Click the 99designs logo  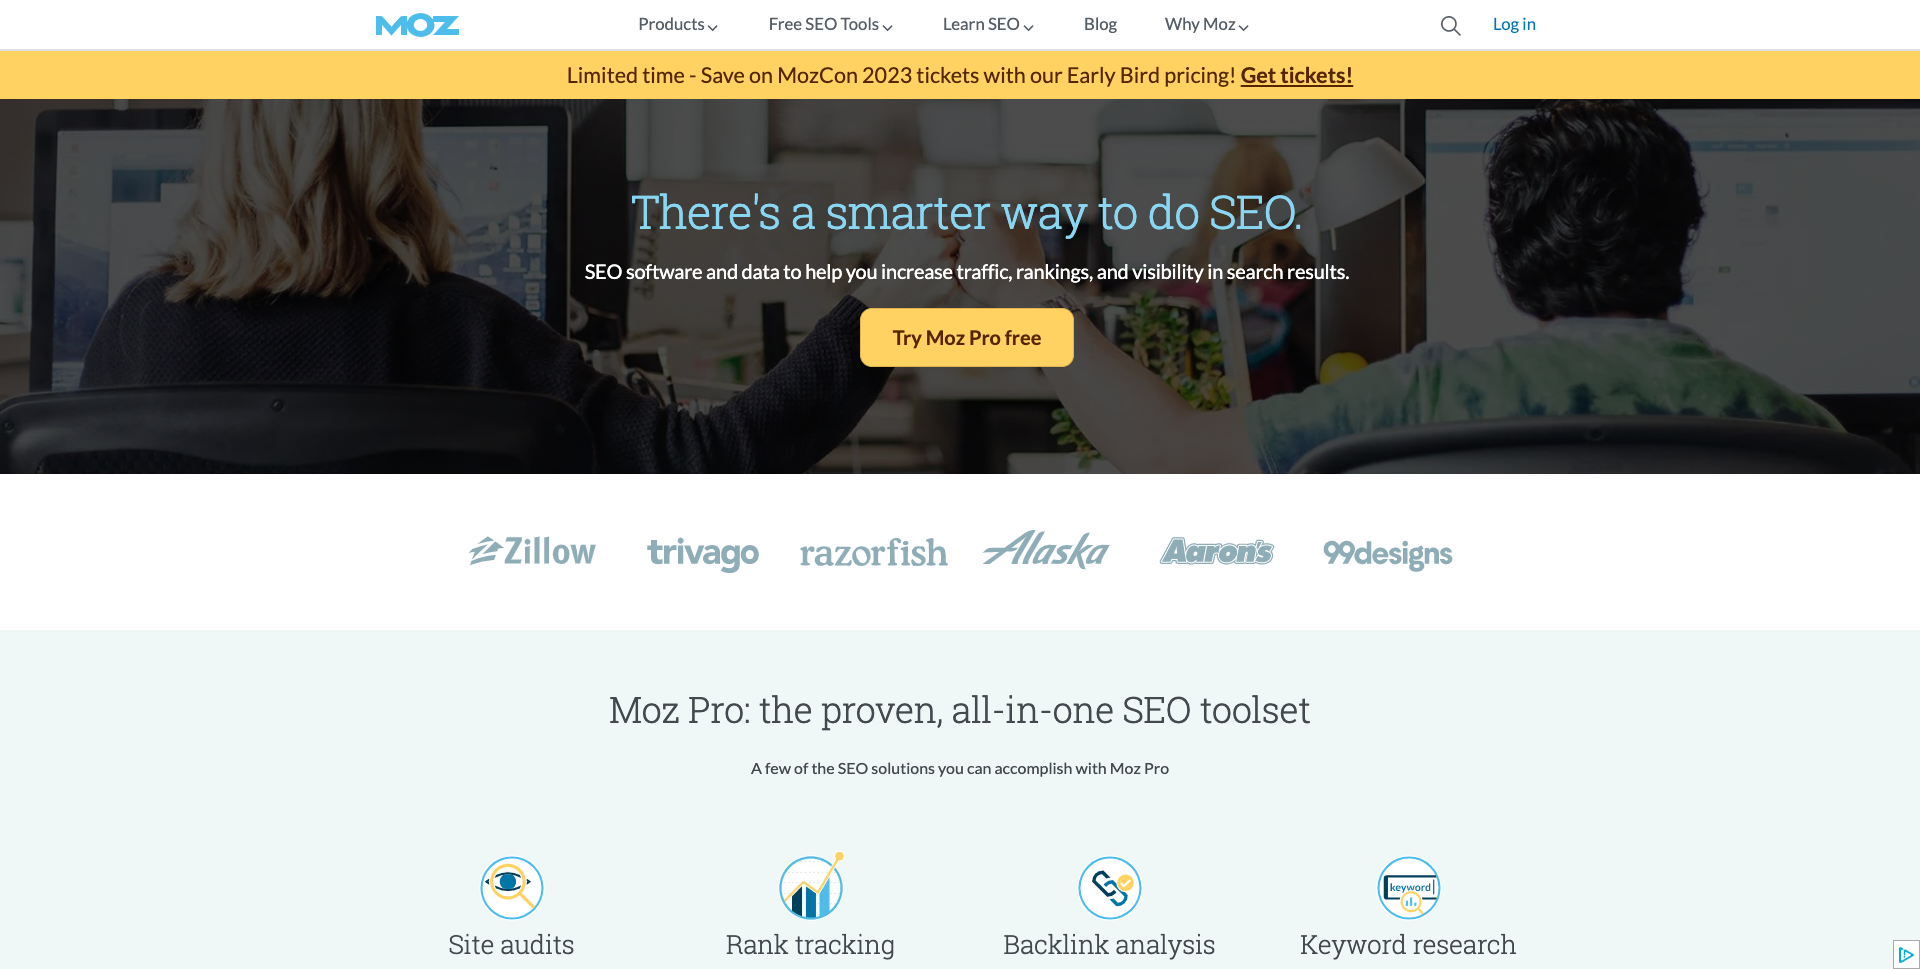coord(1387,553)
